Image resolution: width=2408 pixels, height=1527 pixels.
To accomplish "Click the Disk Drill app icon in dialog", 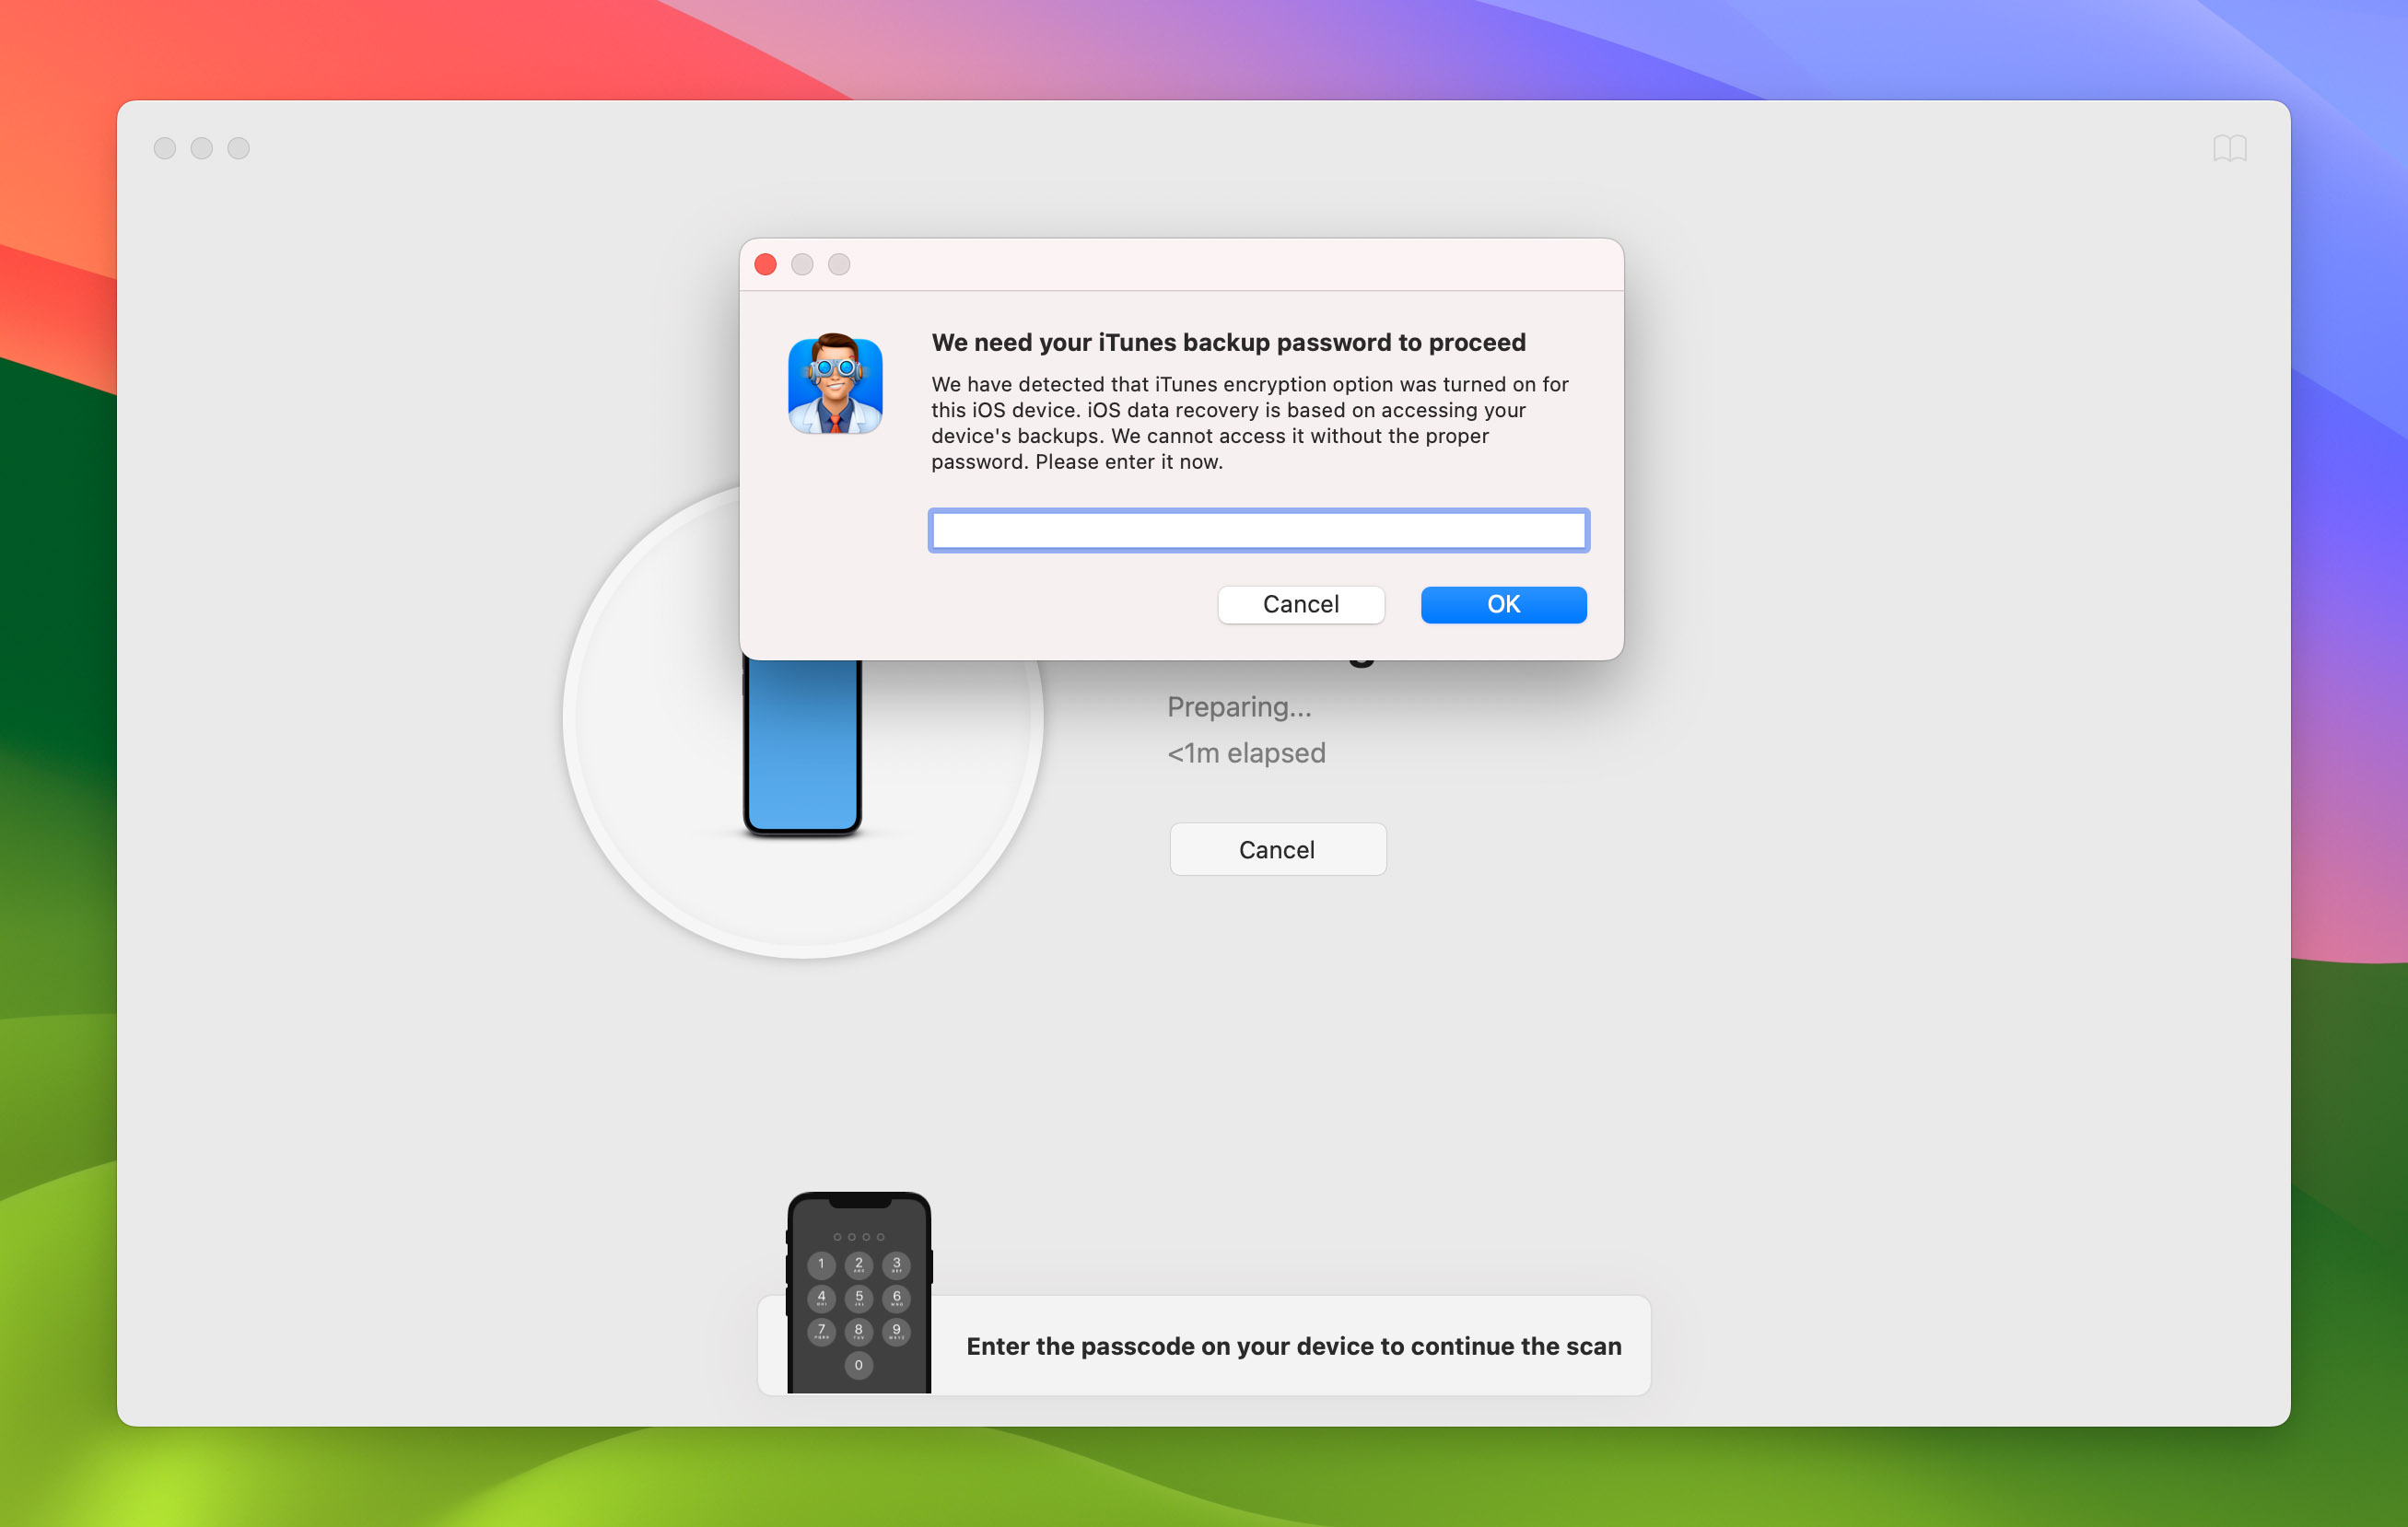I will tap(835, 384).
